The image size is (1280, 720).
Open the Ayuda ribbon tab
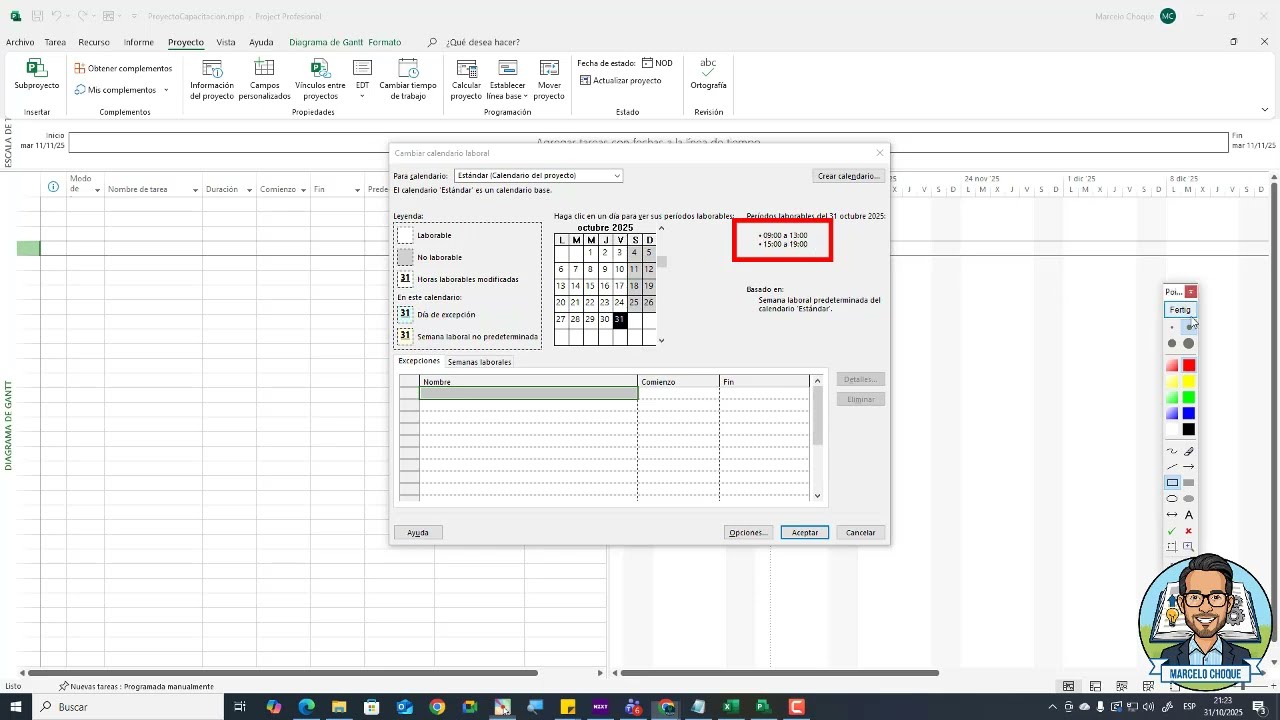[x=261, y=42]
